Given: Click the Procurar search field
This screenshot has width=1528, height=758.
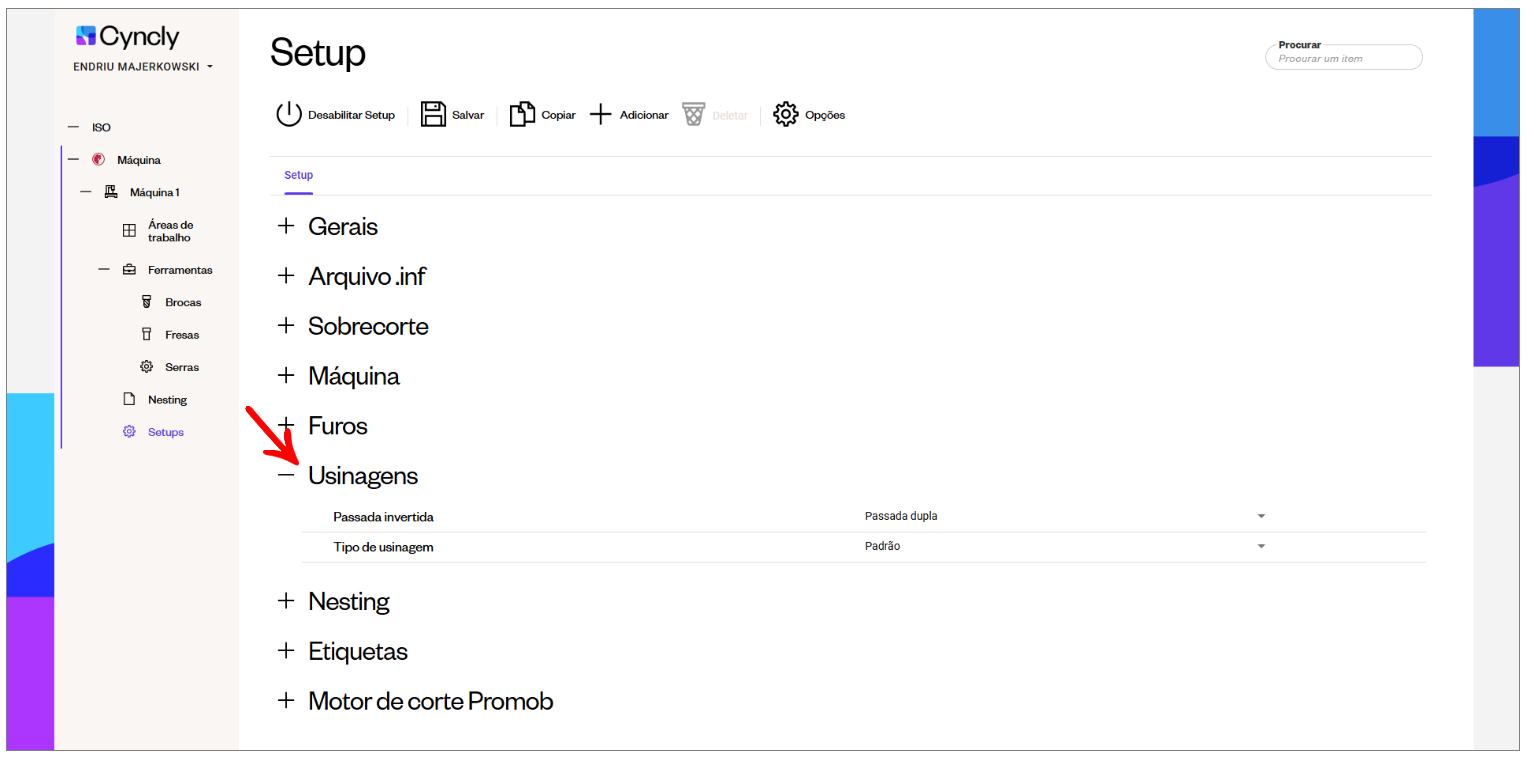Looking at the screenshot, I should [x=1344, y=57].
